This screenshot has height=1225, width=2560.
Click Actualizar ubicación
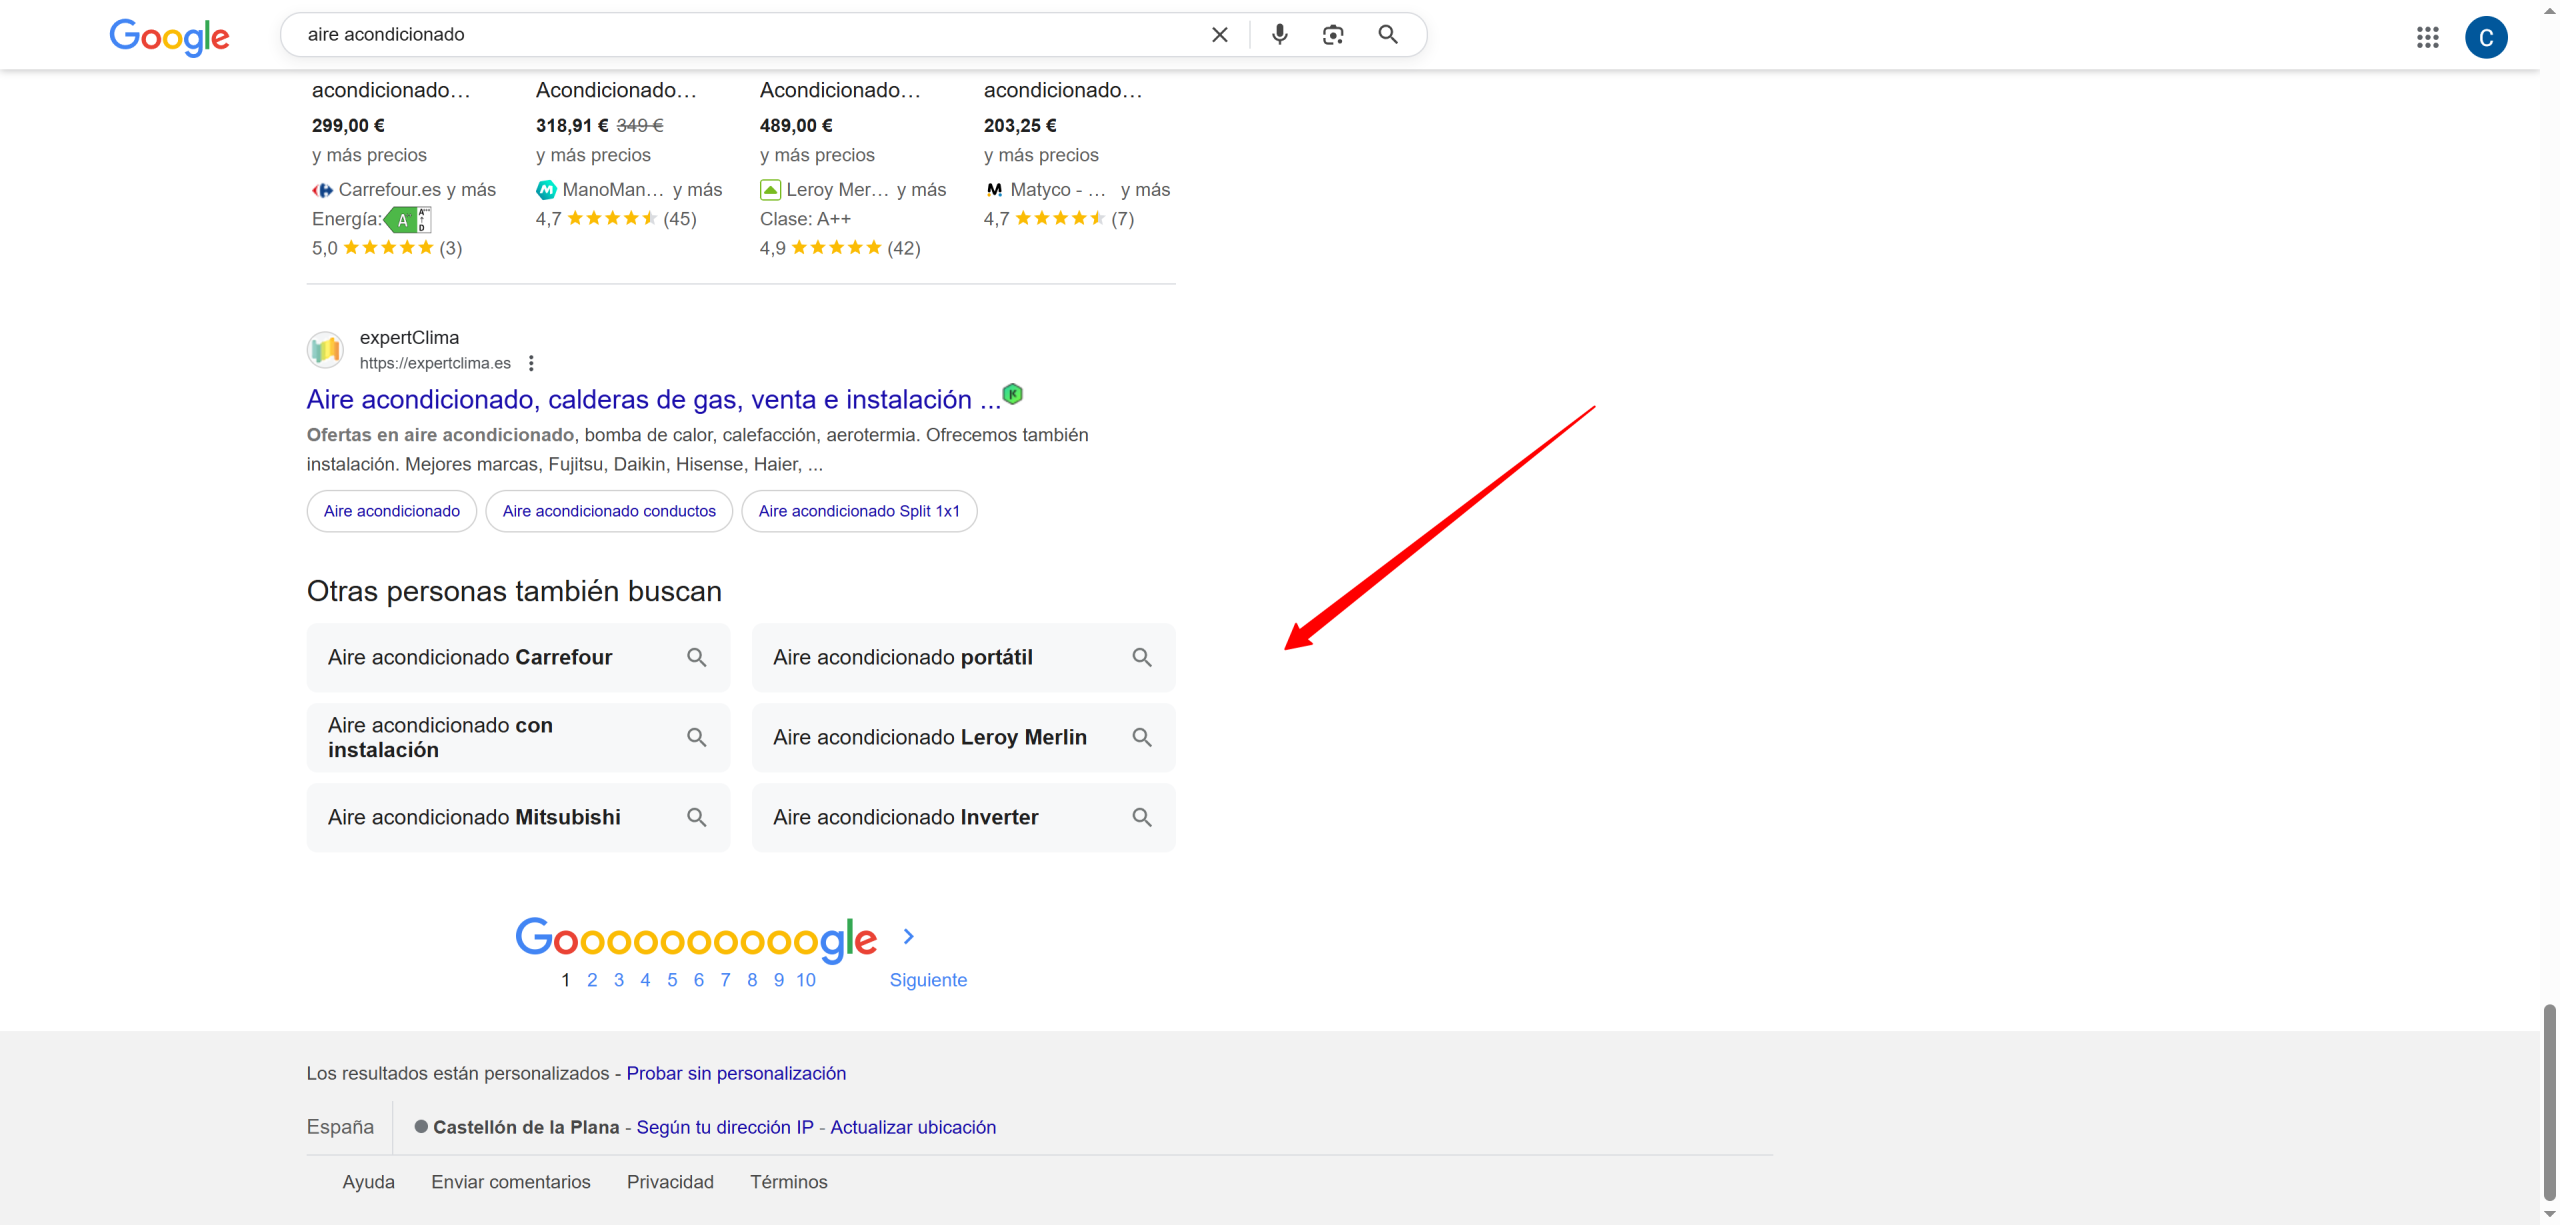[913, 1127]
